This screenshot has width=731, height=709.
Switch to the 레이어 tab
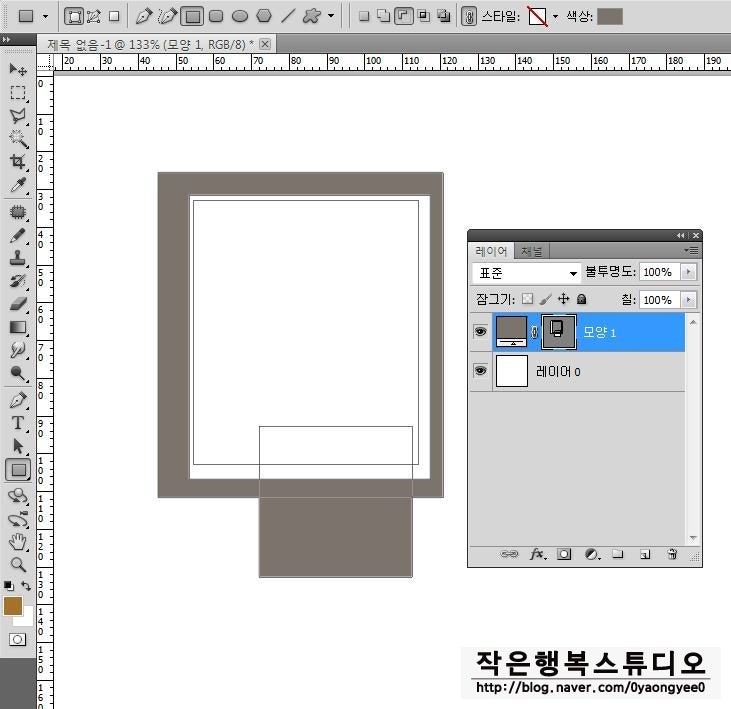pyautogui.click(x=491, y=251)
